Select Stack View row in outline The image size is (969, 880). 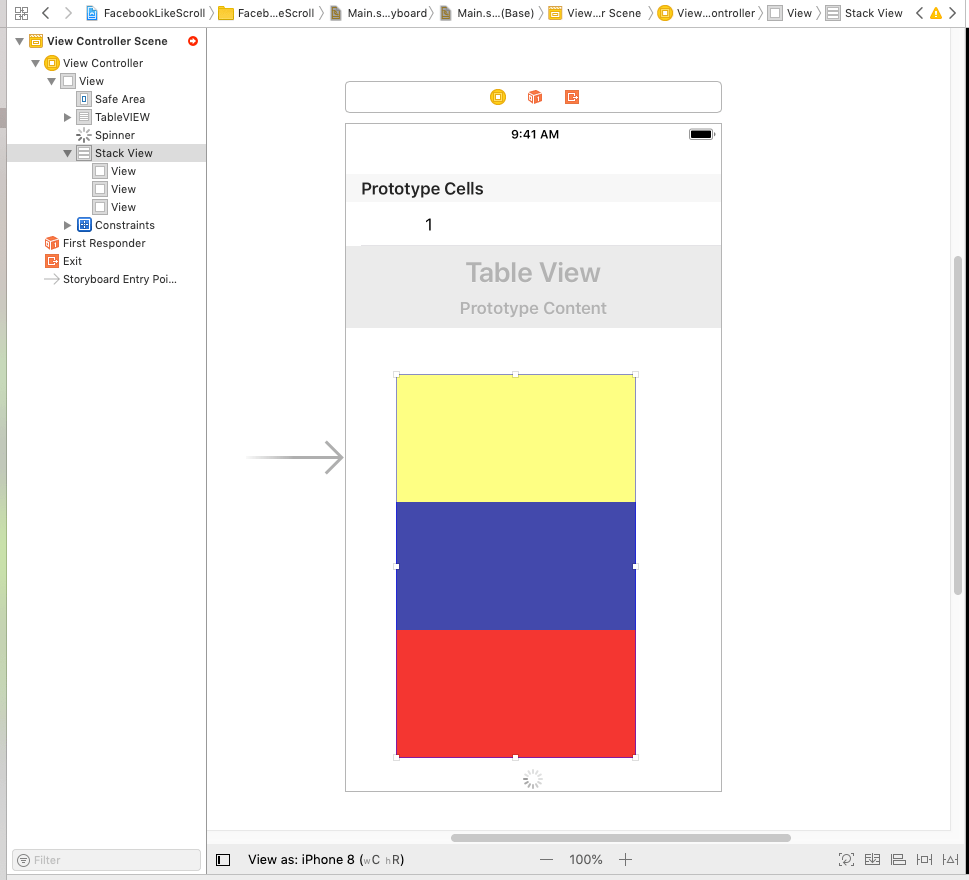coord(106,153)
